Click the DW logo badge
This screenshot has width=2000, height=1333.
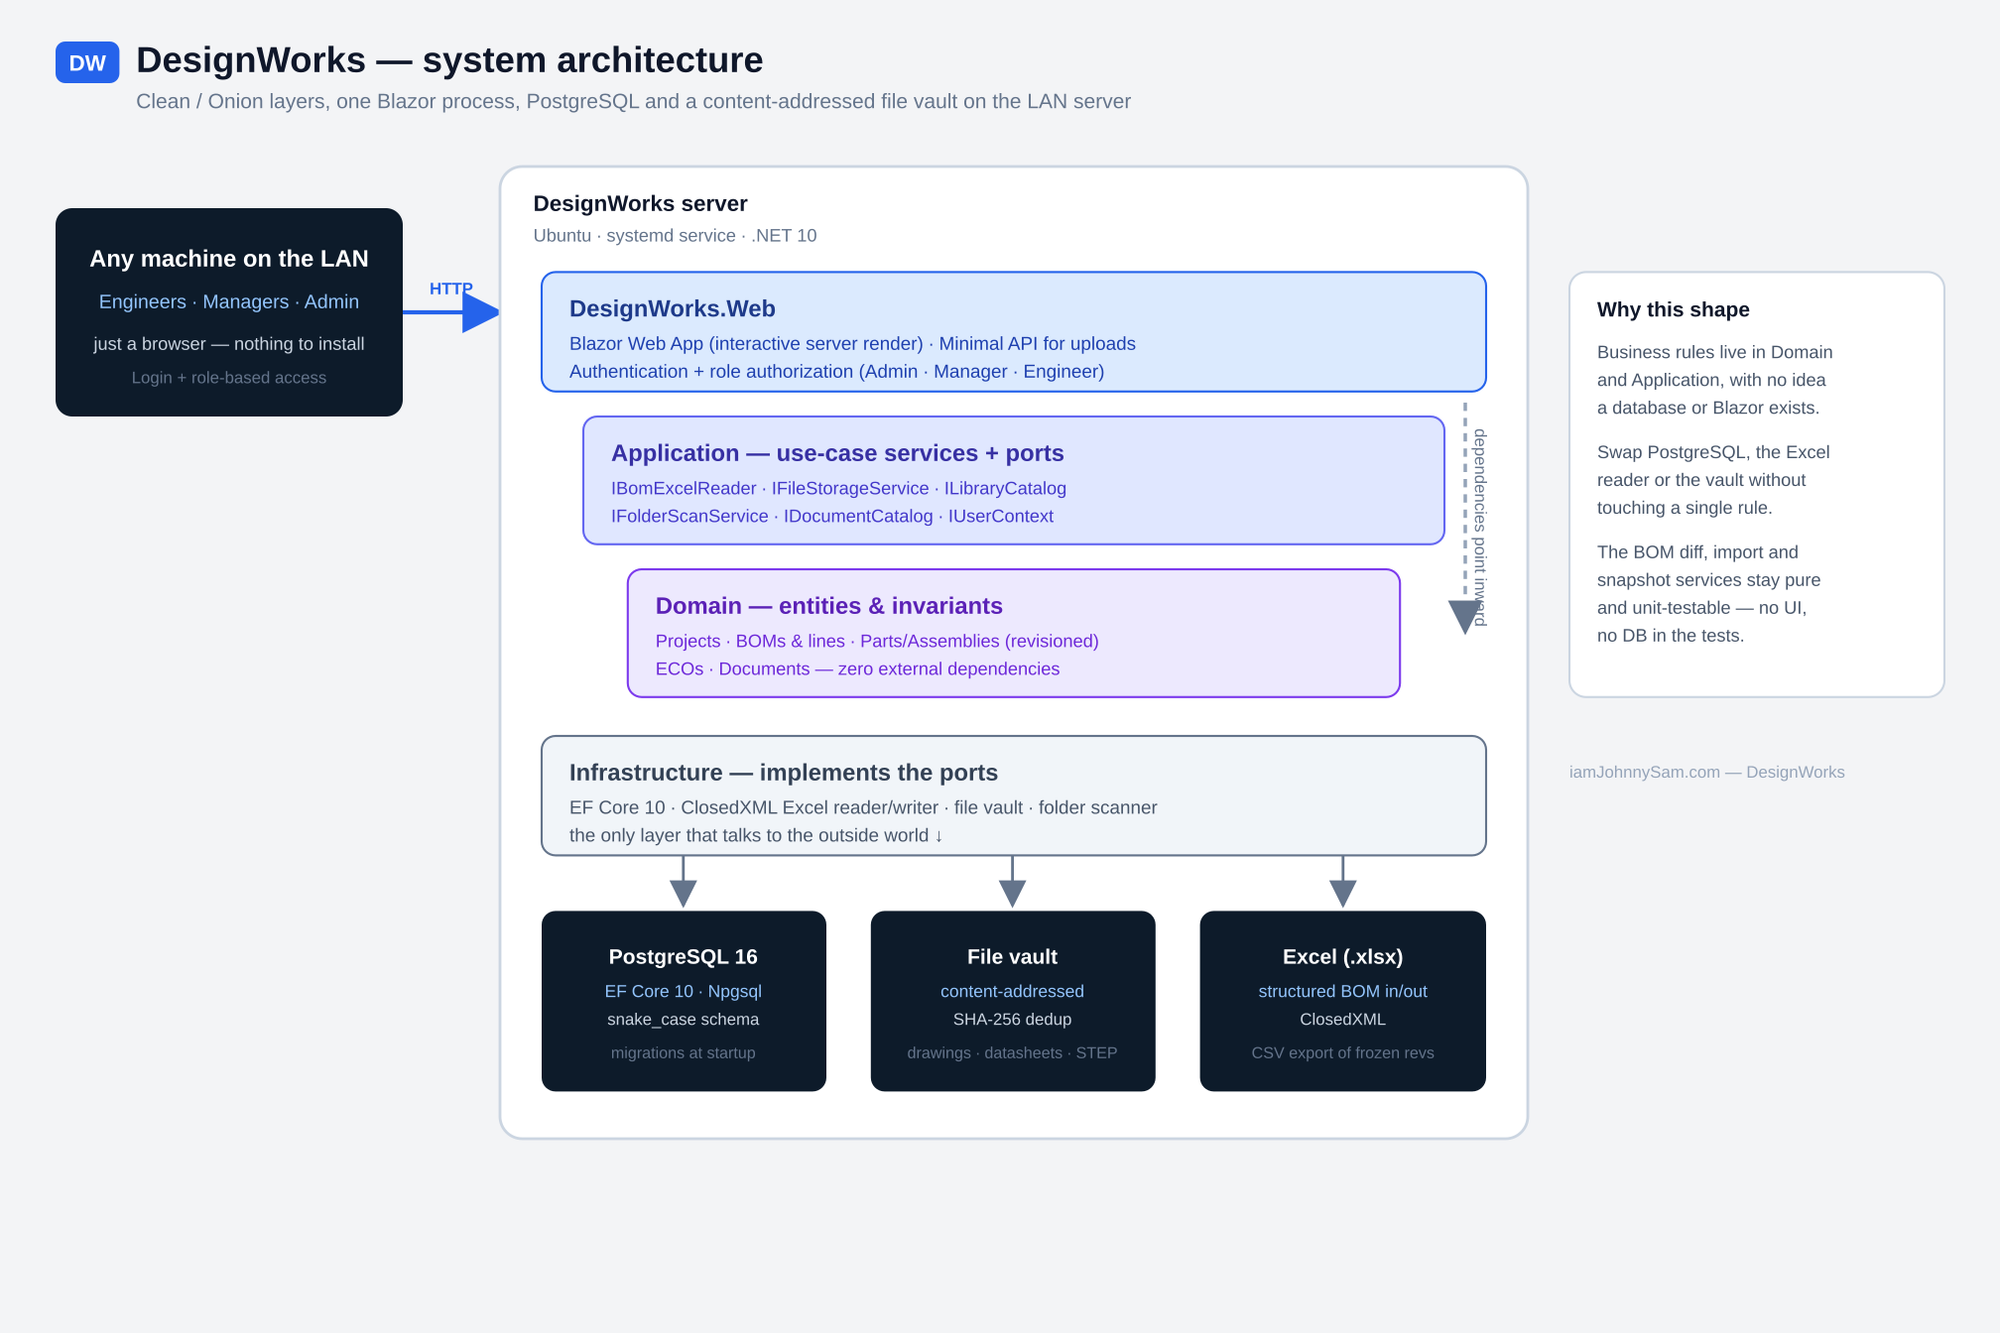click(87, 62)
